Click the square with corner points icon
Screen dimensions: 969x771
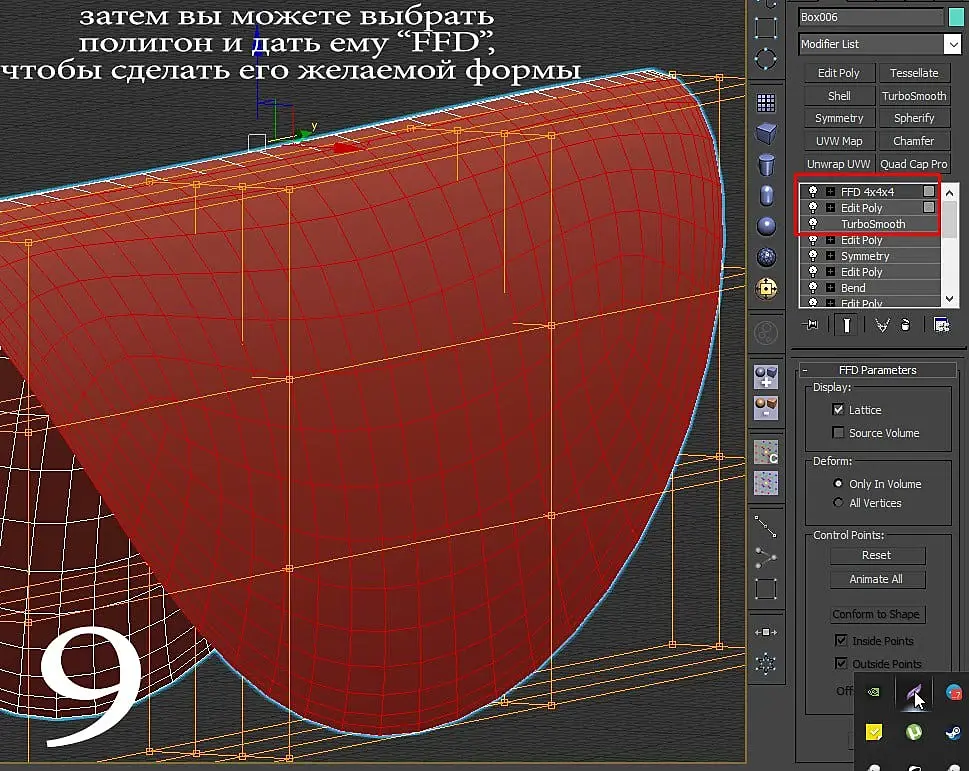[x=766, y=589]
